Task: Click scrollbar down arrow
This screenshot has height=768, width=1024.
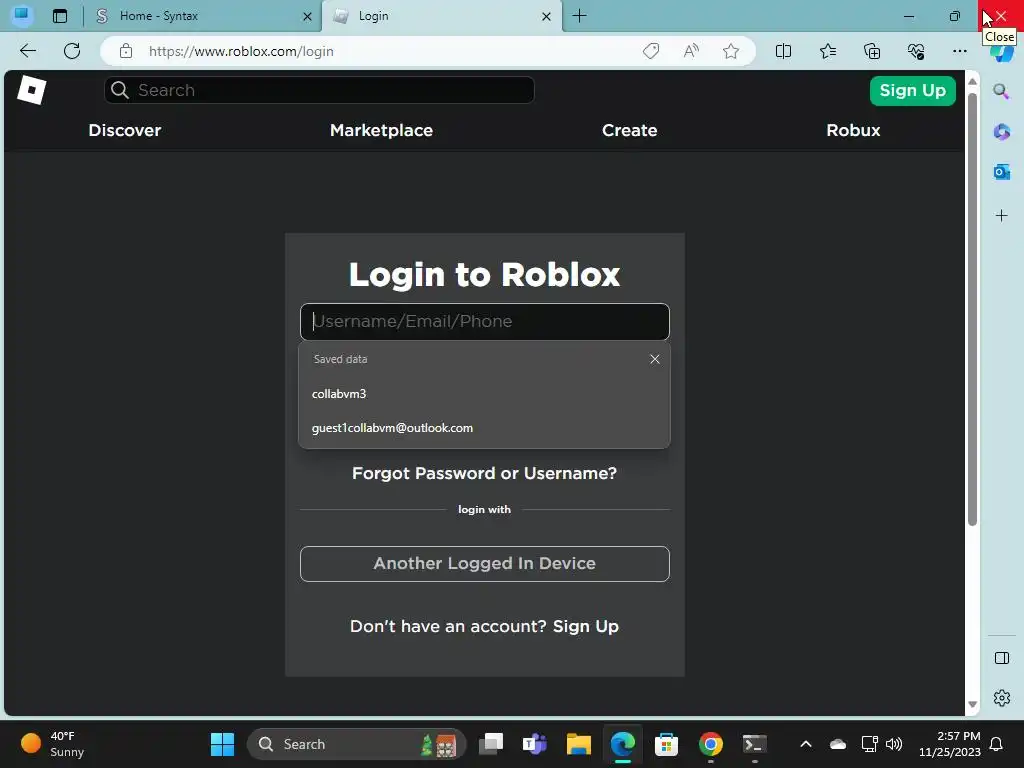Action: click(972, 705)
